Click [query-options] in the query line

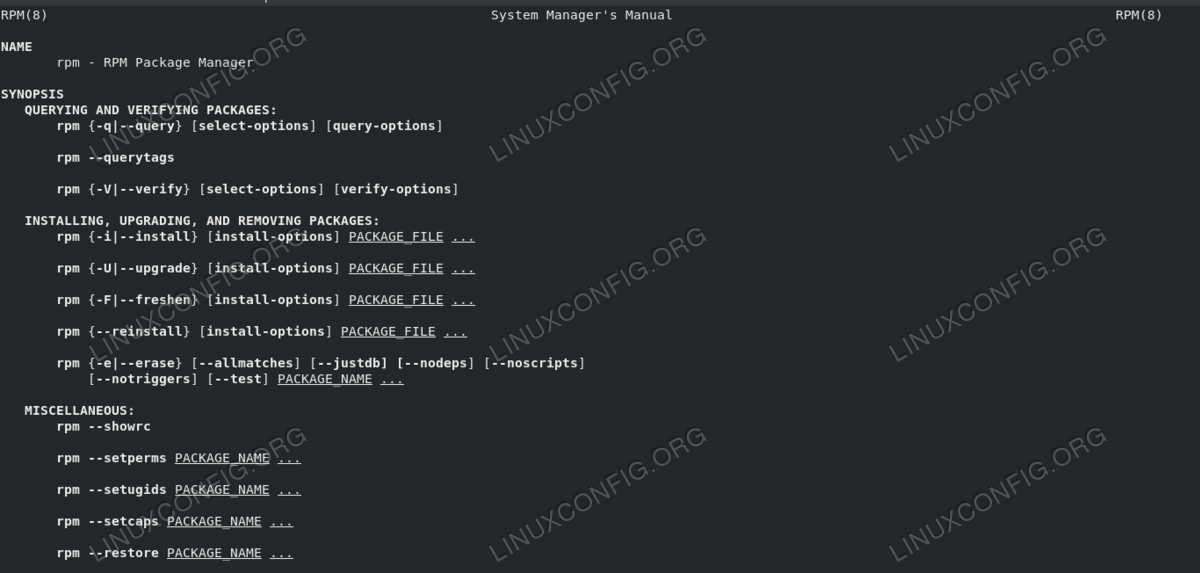coord(384,126)
